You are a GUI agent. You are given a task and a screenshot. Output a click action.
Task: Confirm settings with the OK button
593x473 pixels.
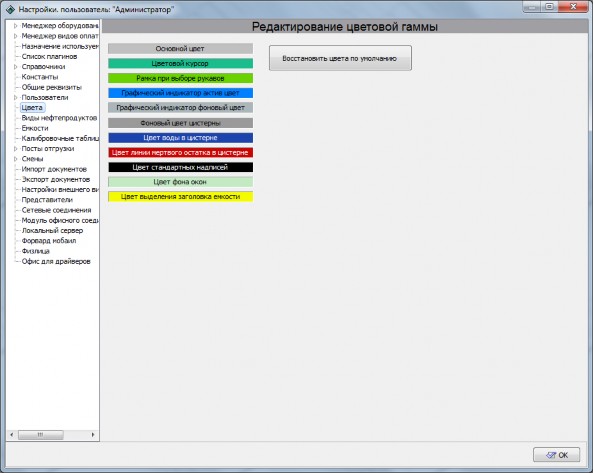[x=556, y=455]
